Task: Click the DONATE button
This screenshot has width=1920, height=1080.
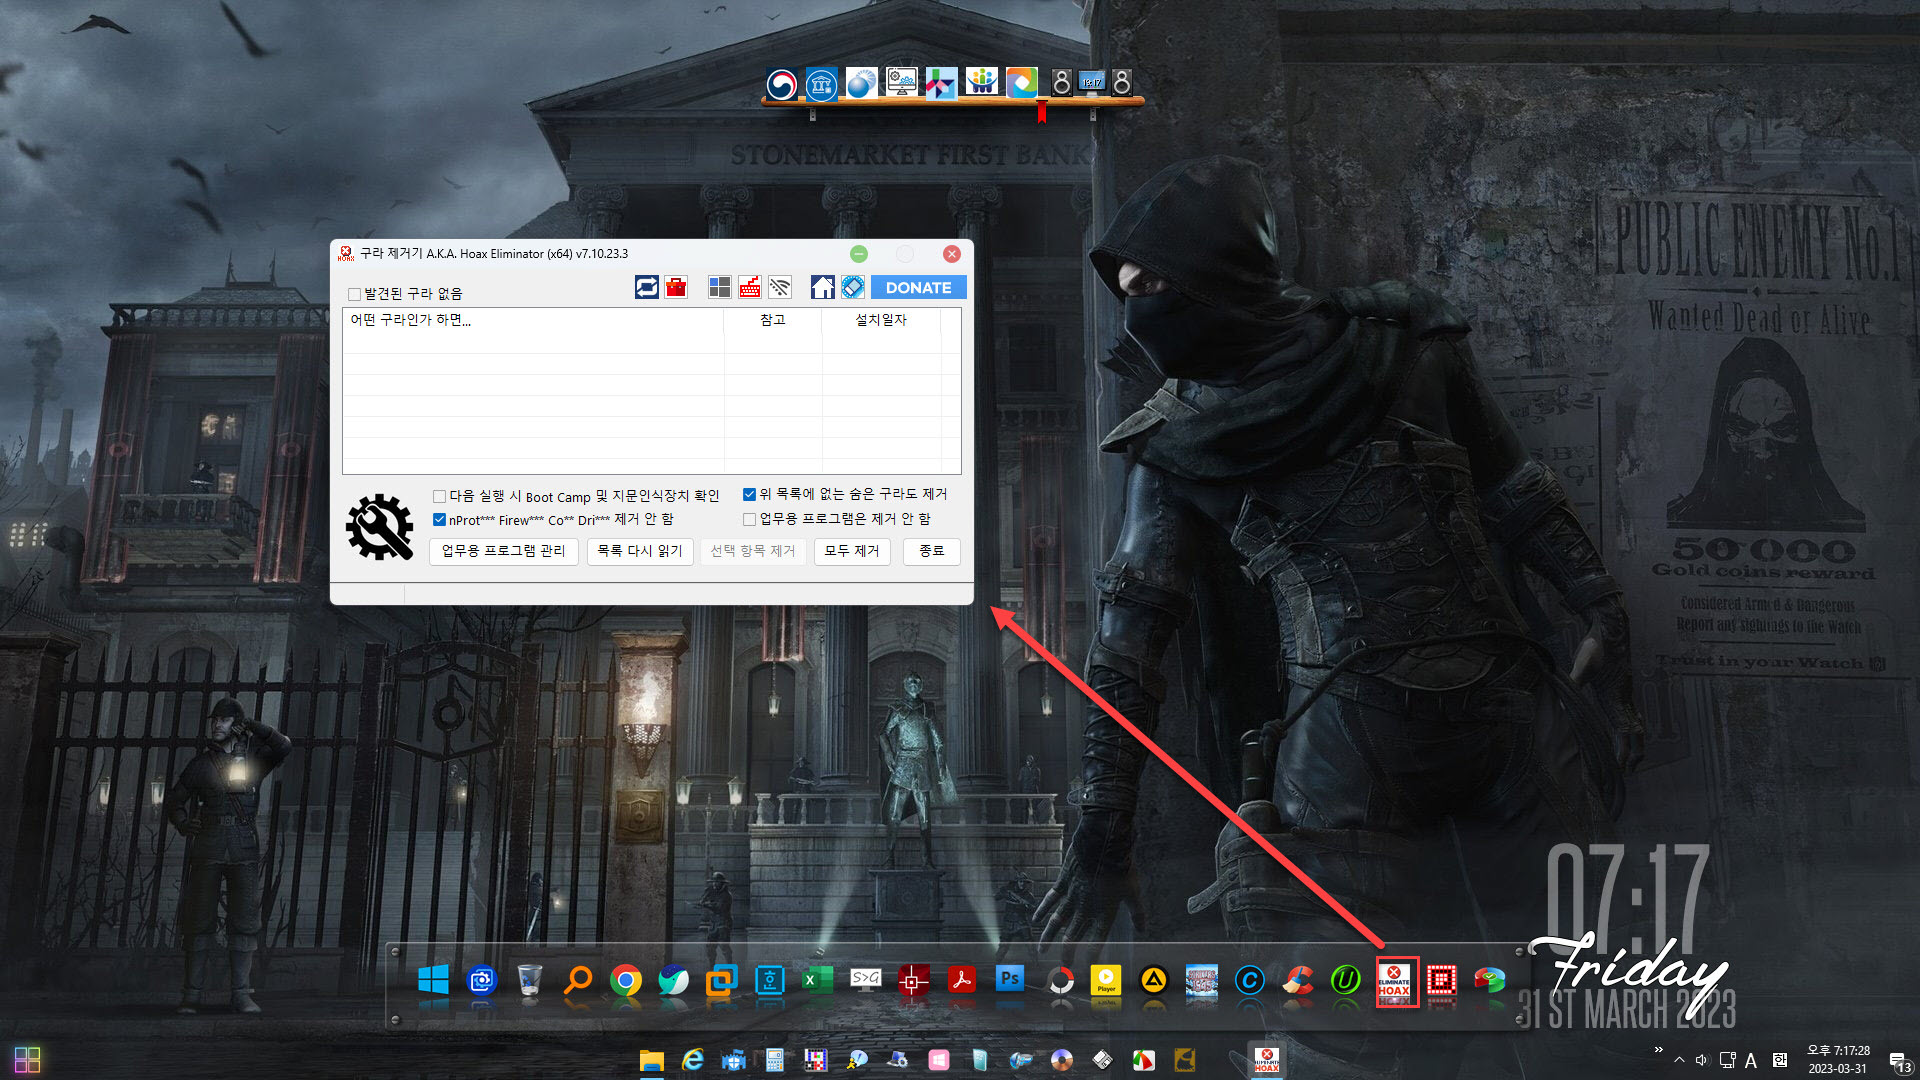Action: coord(918,288)
